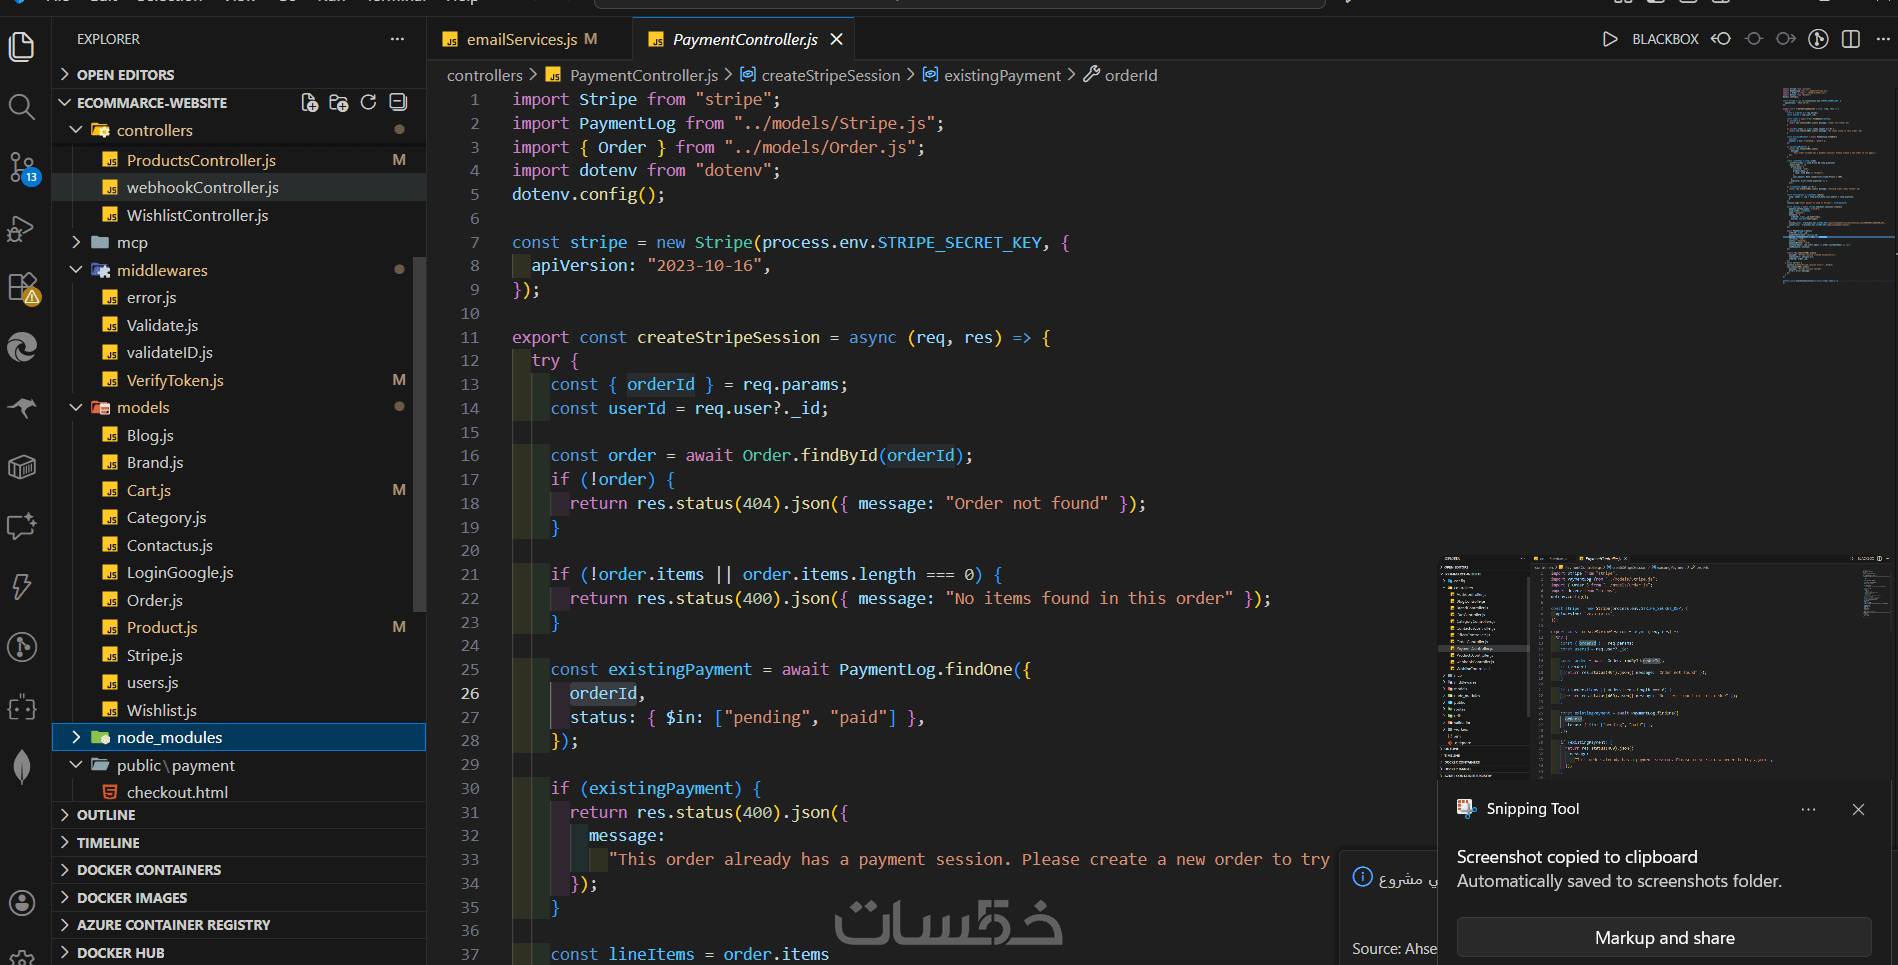Viewport: 1898px width, 965px height.
Task: Expand the DOCKER CONTAINERS section
Action: 239,870
